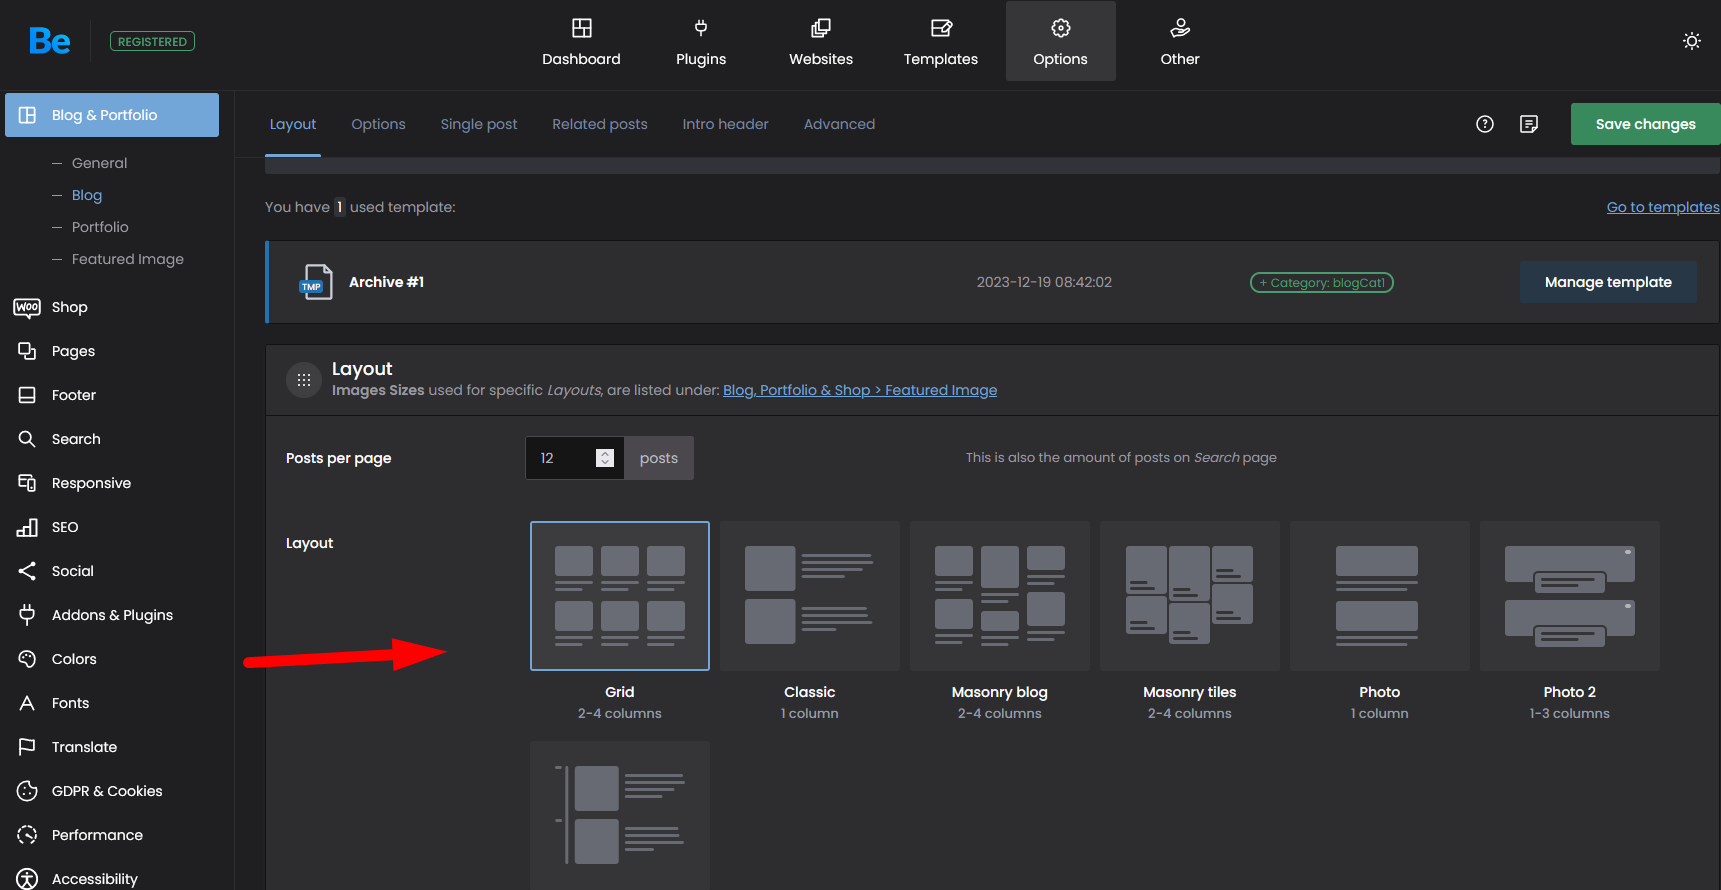Select the Portfolio submenu item
This screenshot has height=890, width=1721.
tap(100, 227)
